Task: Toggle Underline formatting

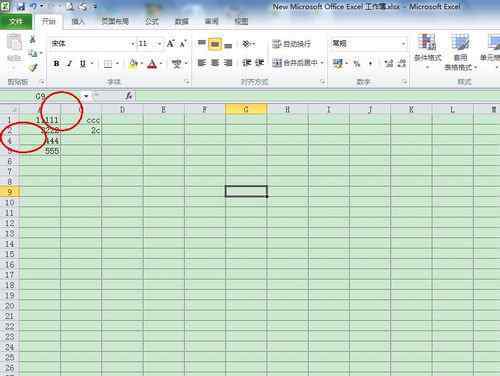Action: pos(83,63)
